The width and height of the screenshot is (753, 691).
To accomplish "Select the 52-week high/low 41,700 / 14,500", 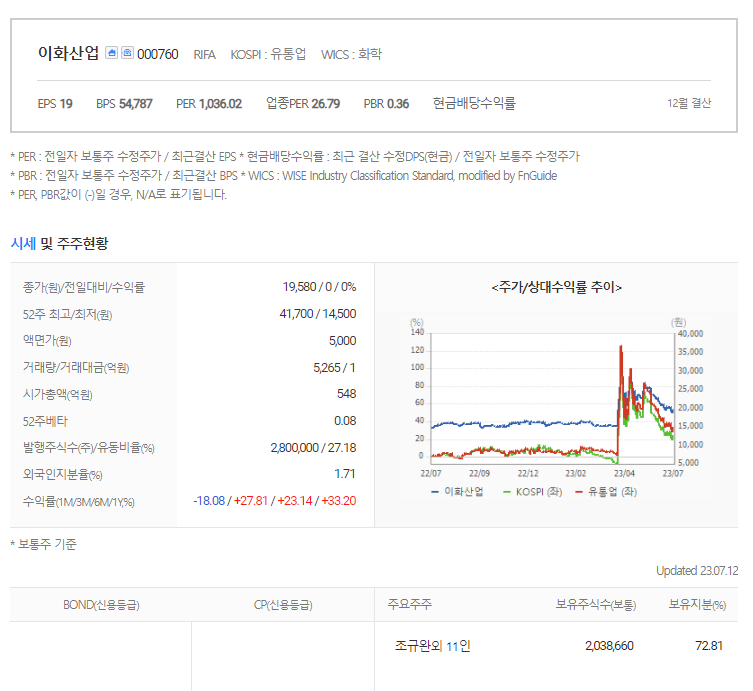I will pos(318,314).
